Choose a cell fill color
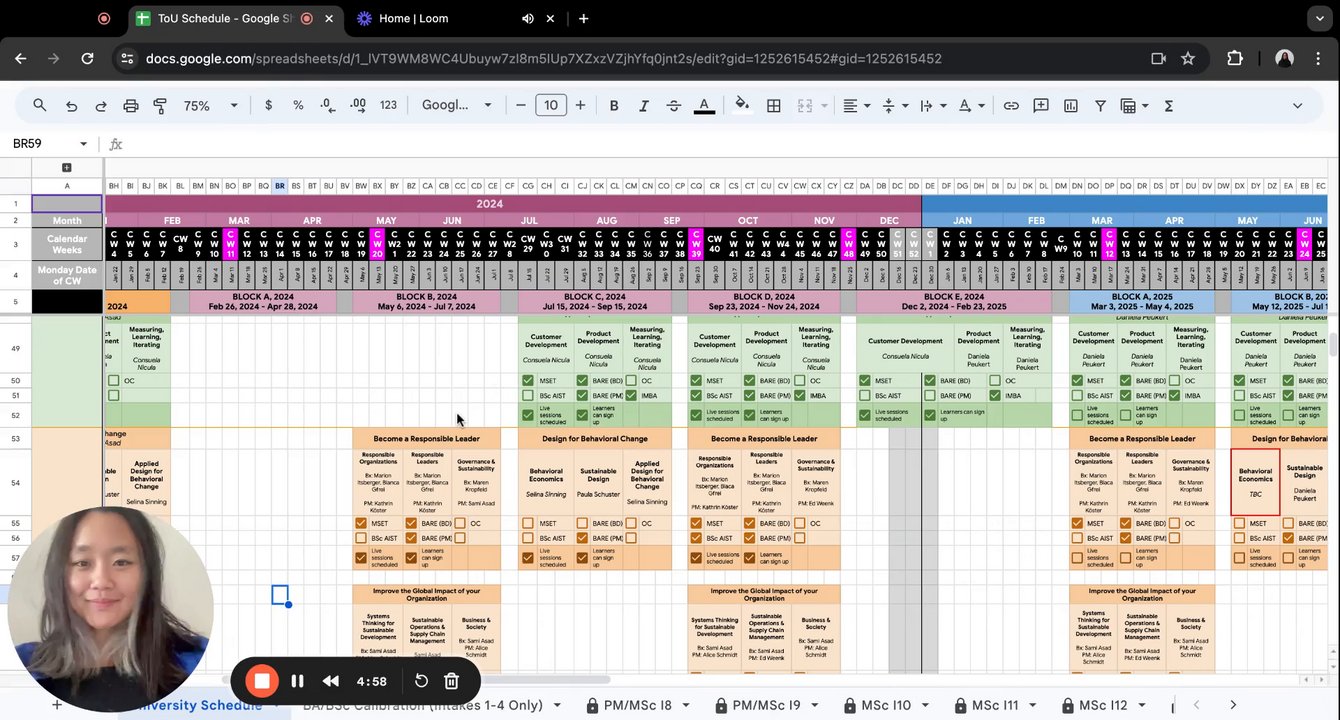The height and width of the screenshot is (720, 1340). 741,106
